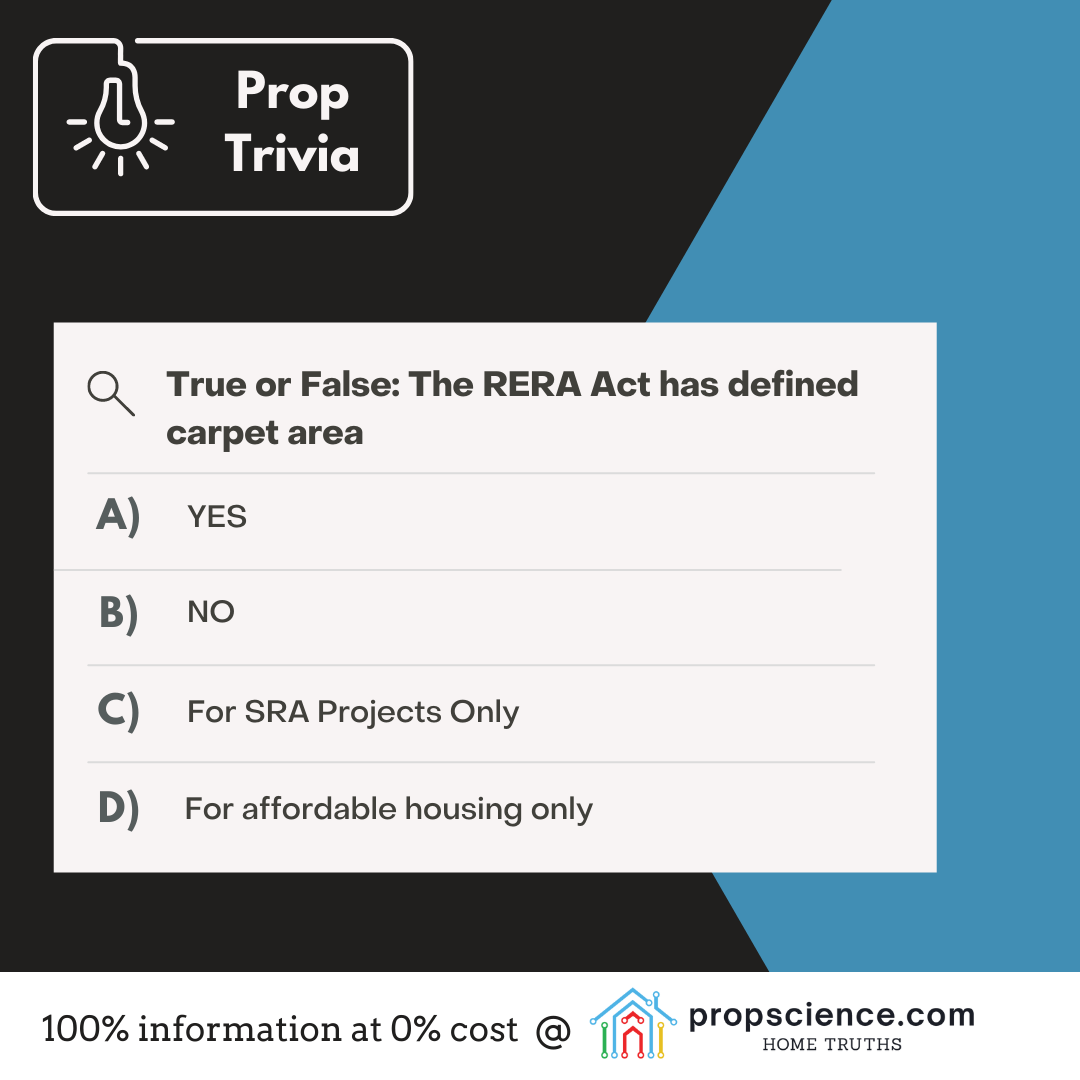Open the propscience.com website link
This screenshot has height=1080, width=1080.
(831, 1015)
